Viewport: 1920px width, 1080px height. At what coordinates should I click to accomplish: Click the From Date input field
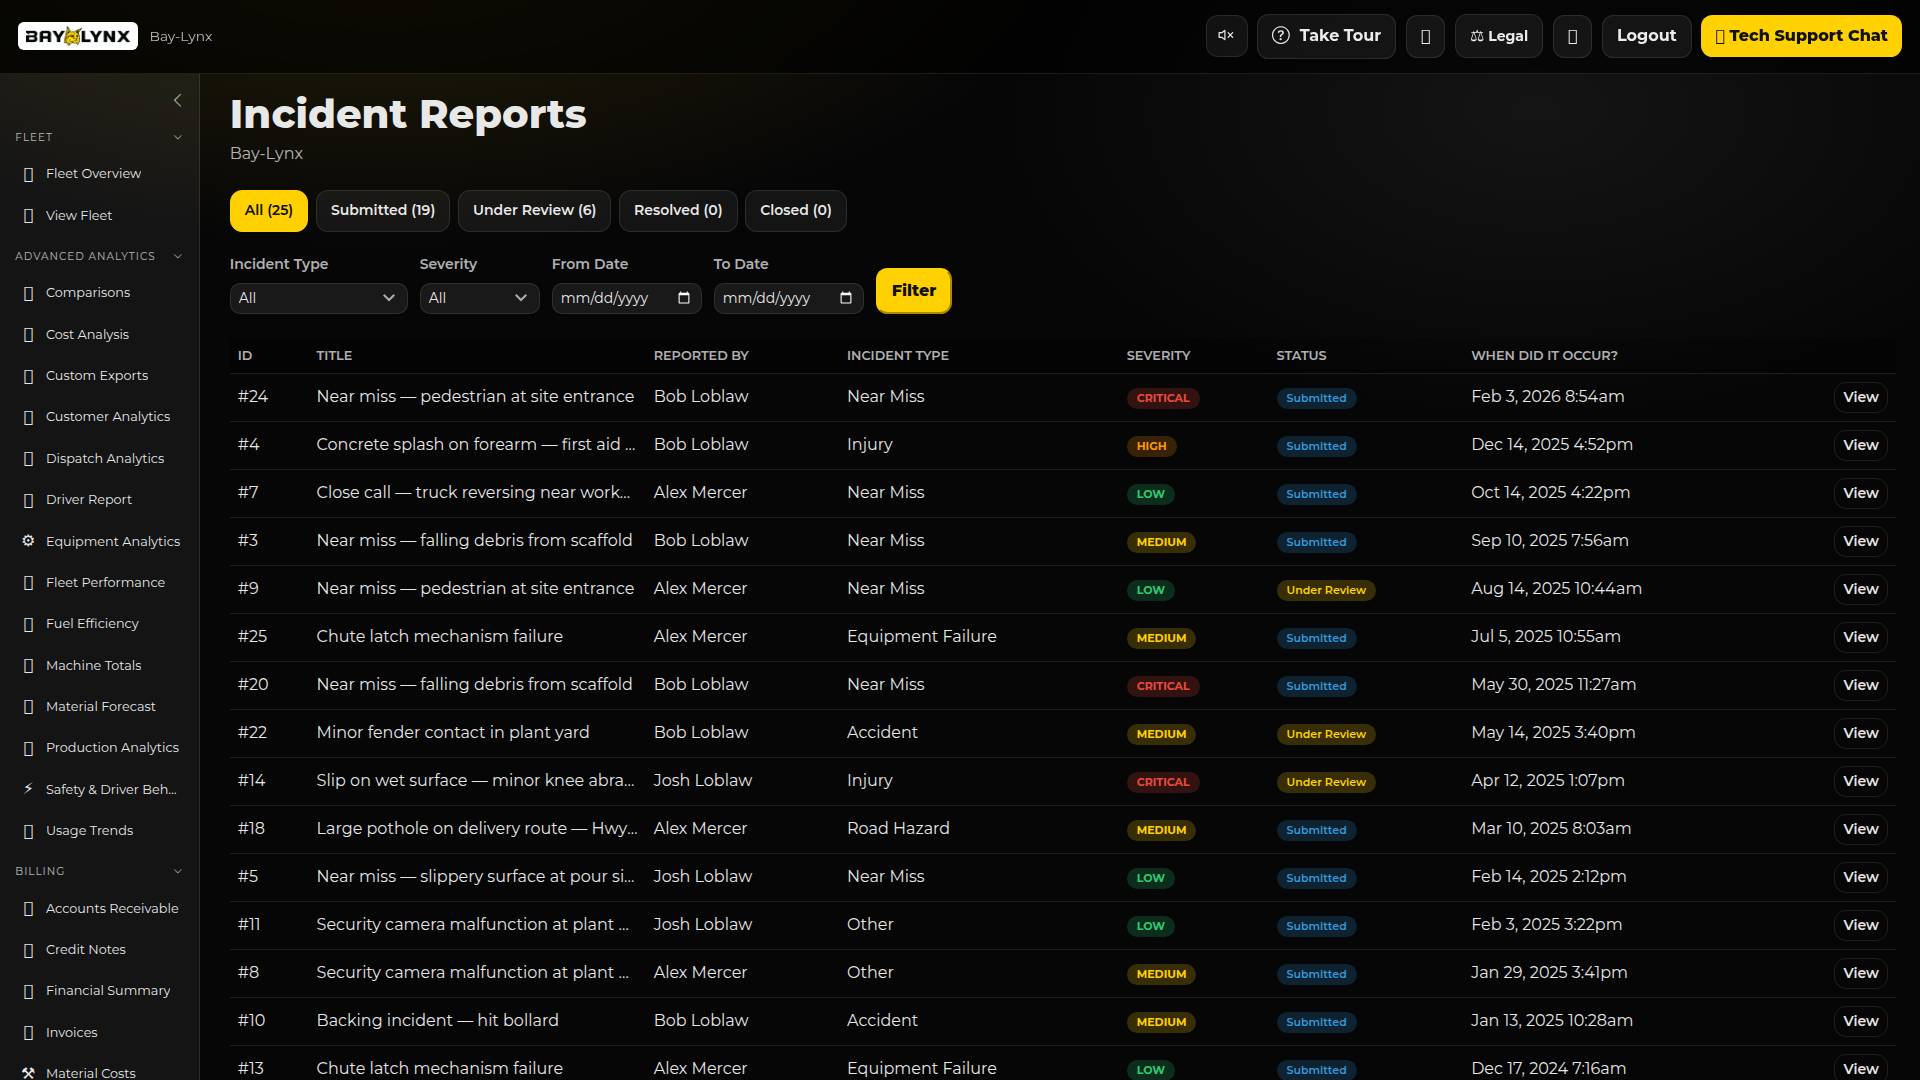626,297
